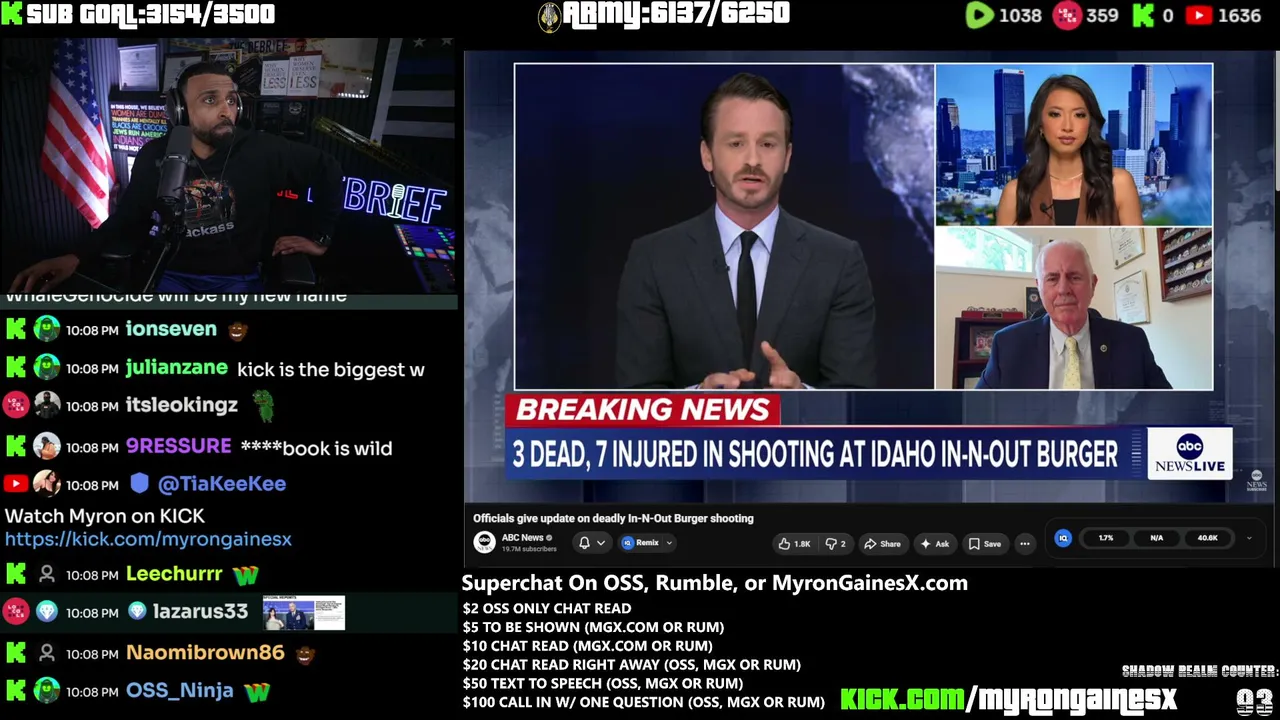The image size is (1280, 720).
Task: Click the 1.7% stat pill
Action: tap(1106, 538)
